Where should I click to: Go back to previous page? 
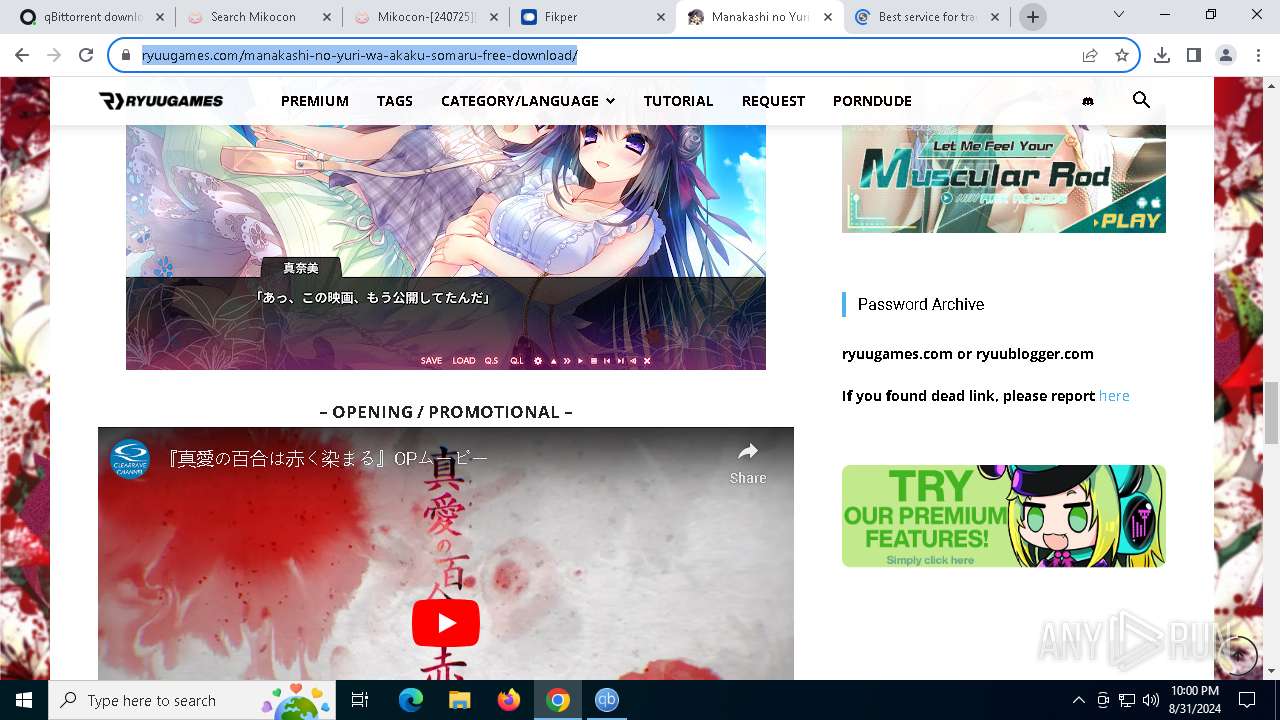click(x=22, y=56)
